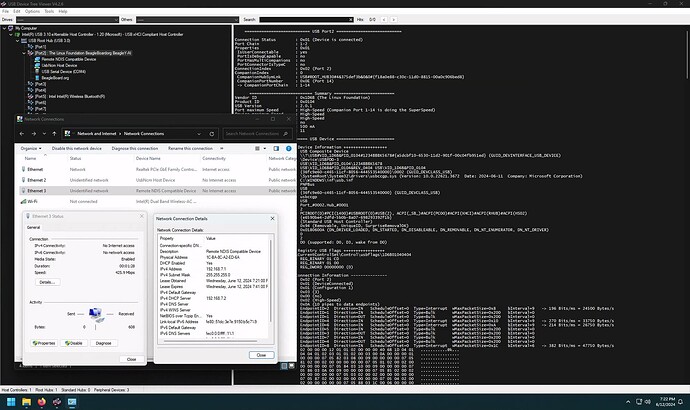The image size is (690, 410).
Task: Open the Organize dropdown menu
Action: click(31, 149)
